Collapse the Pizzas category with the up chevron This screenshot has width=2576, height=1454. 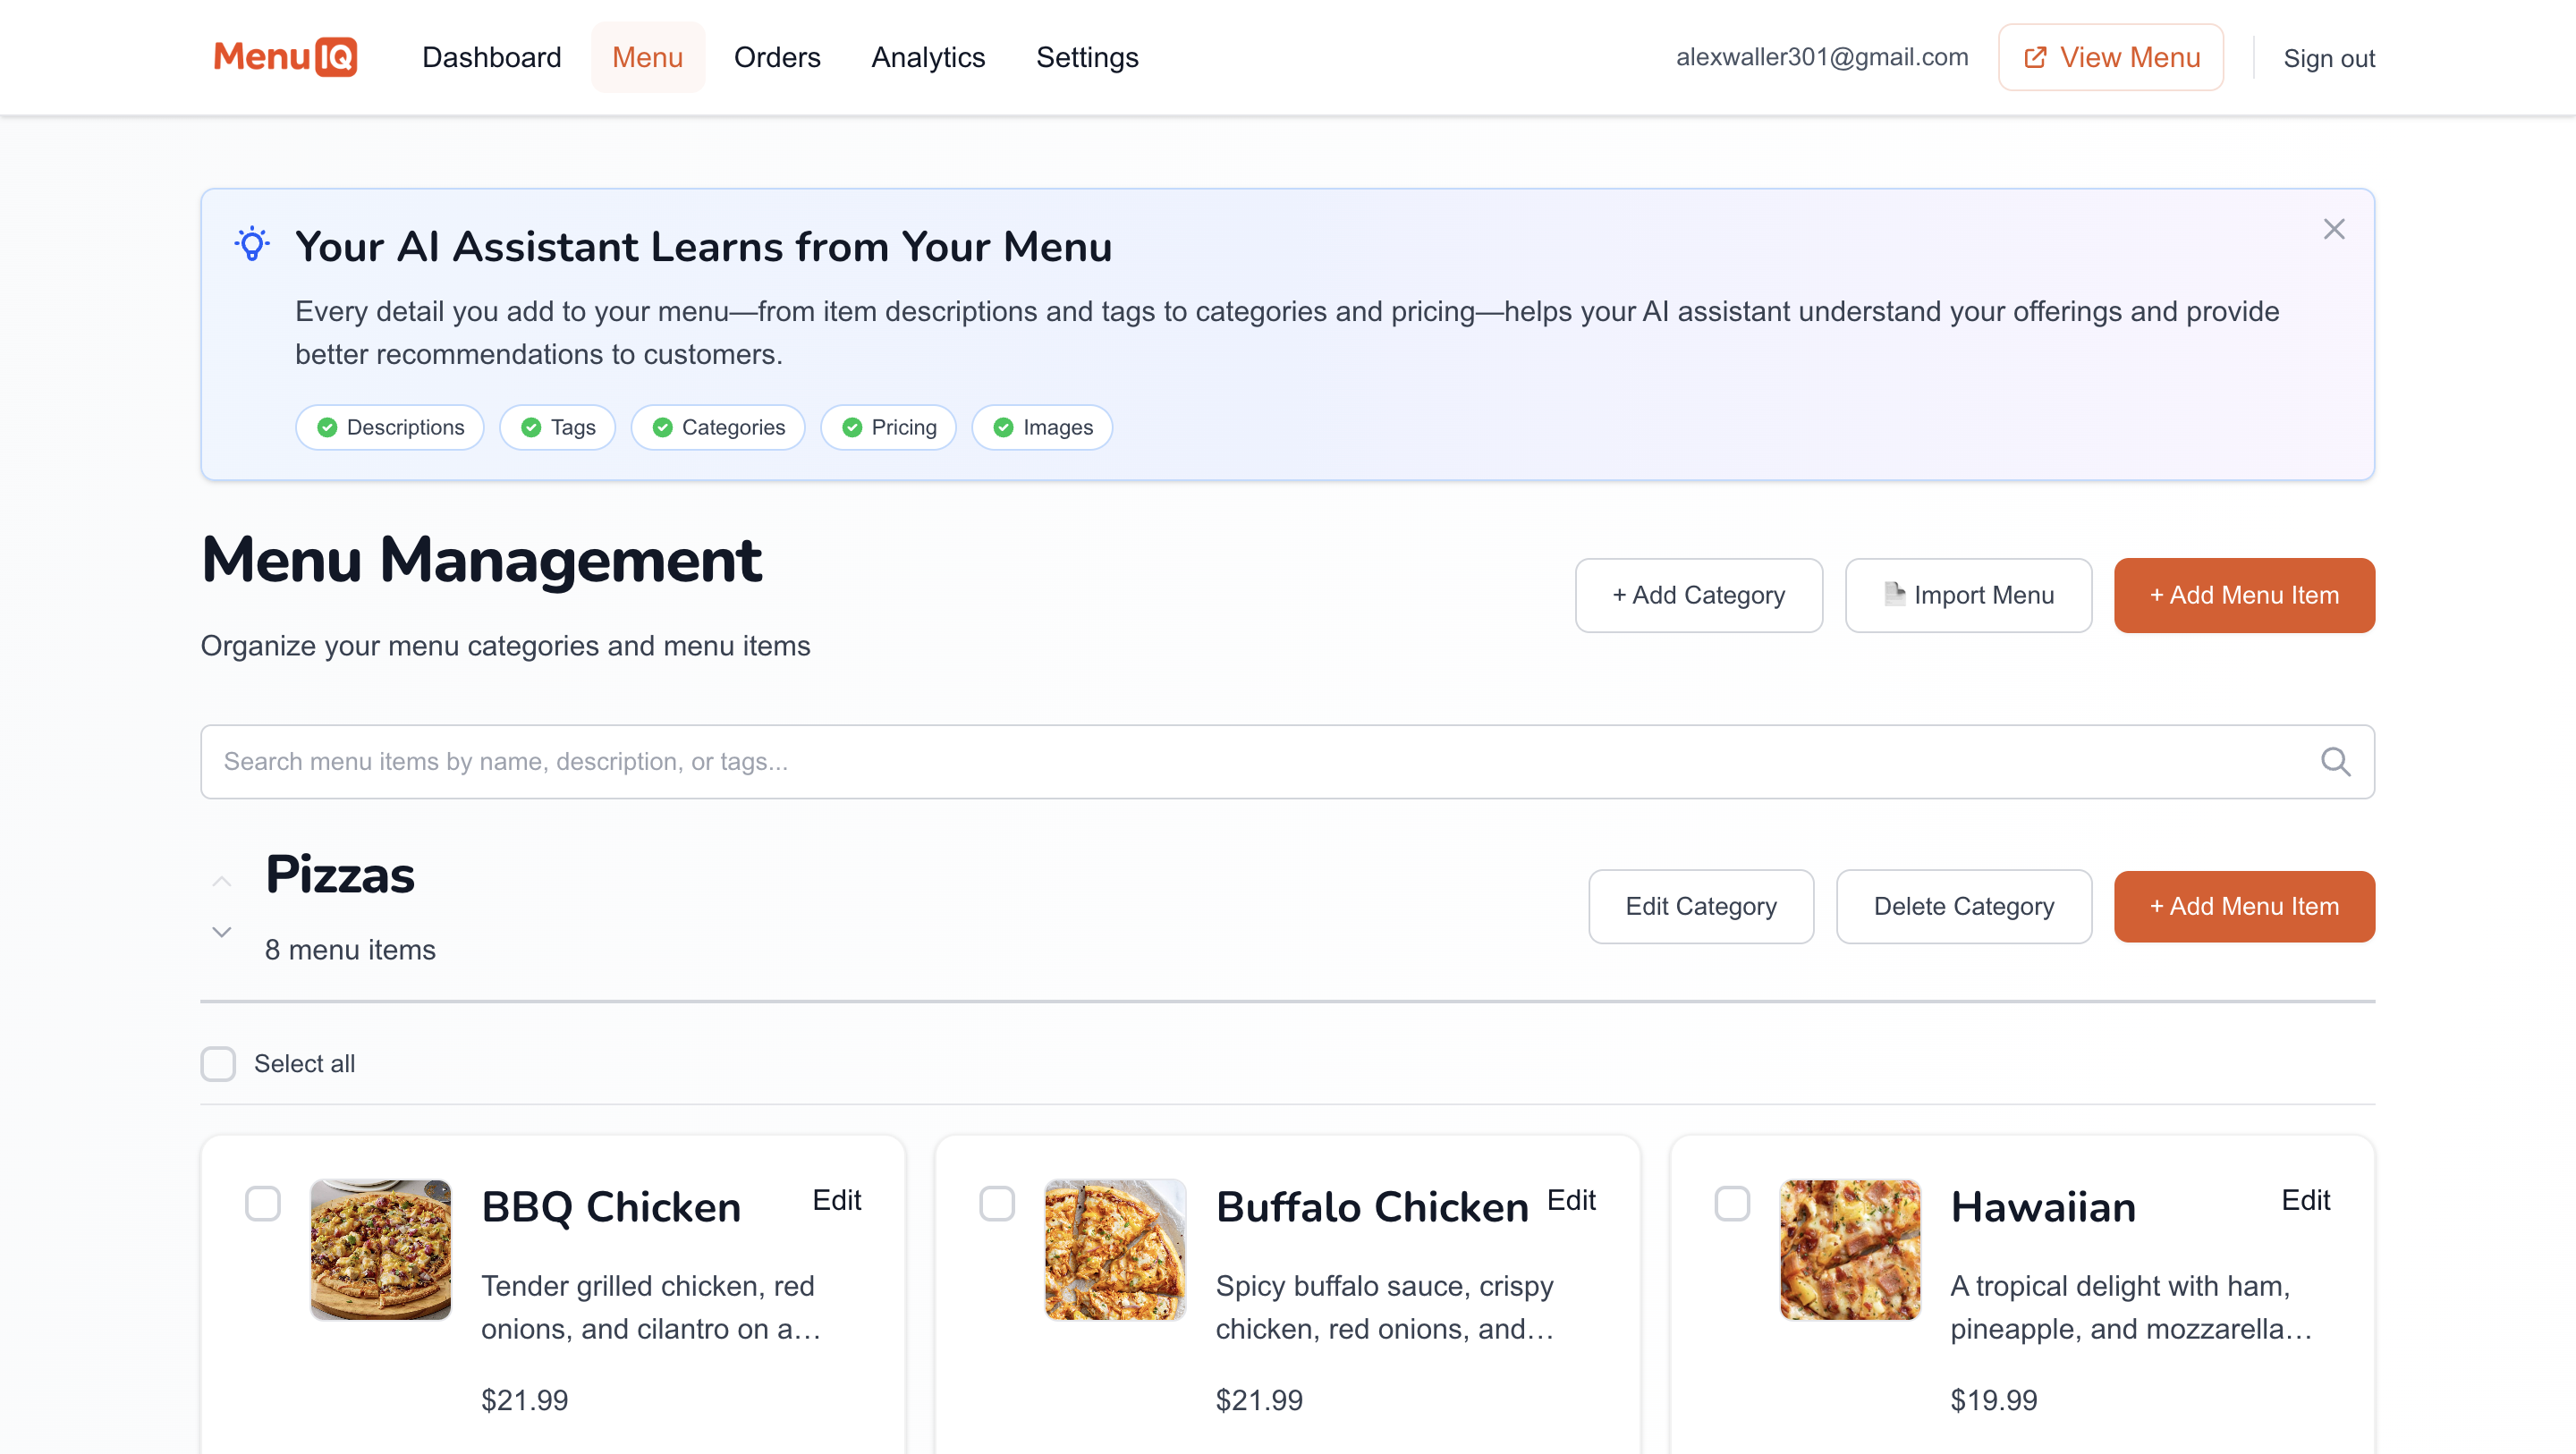pos(222,880)
